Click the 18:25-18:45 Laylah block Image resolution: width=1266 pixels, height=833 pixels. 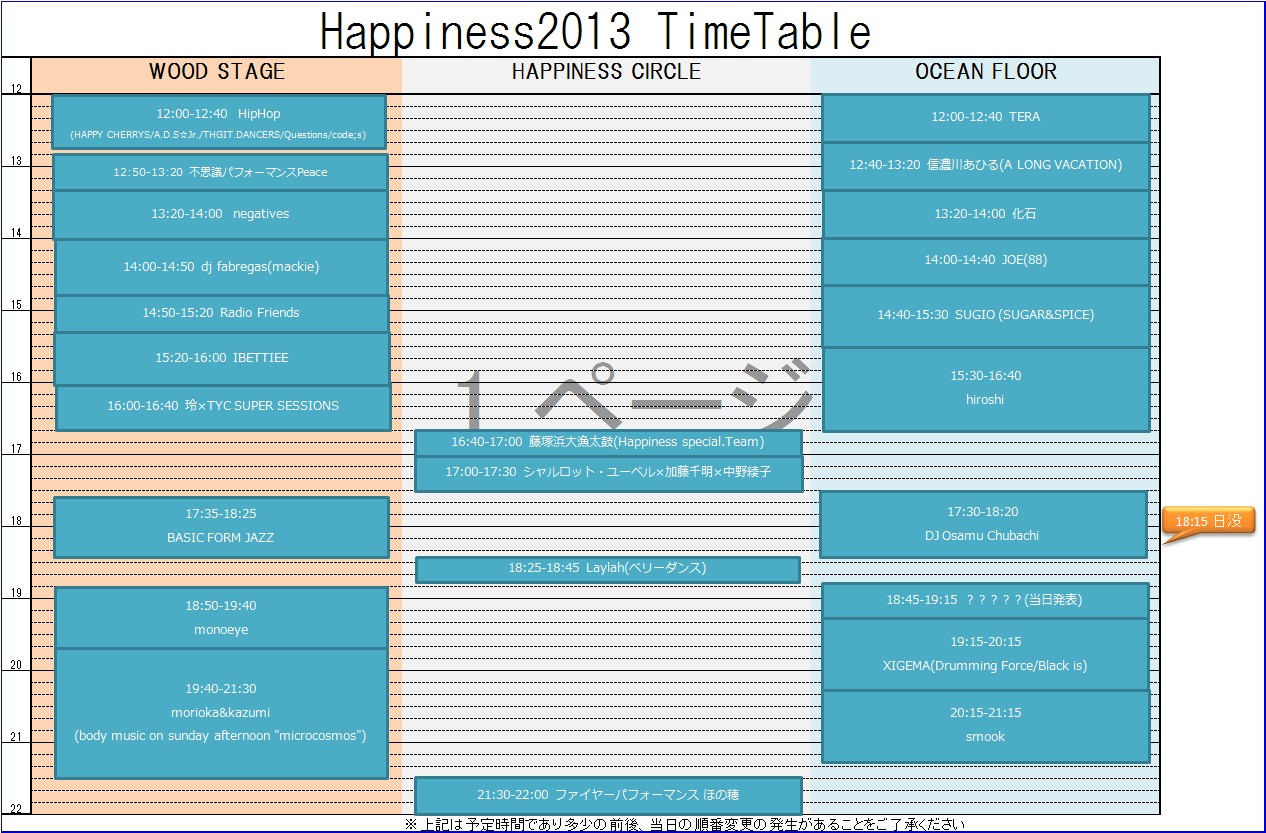pyautogui.click(x=607, y=569)
